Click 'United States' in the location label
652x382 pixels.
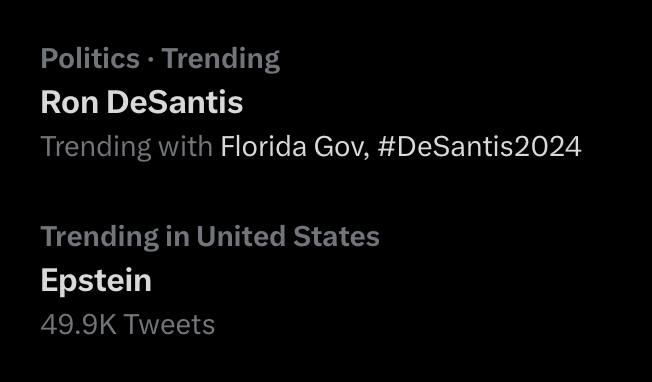pos(288,236)
